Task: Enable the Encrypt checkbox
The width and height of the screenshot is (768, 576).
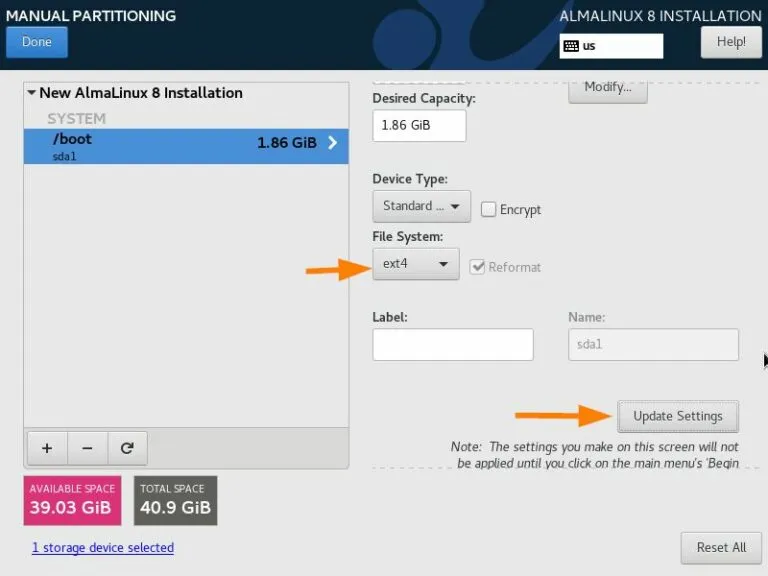Action: pyautogui.click(x=488, y=209)
